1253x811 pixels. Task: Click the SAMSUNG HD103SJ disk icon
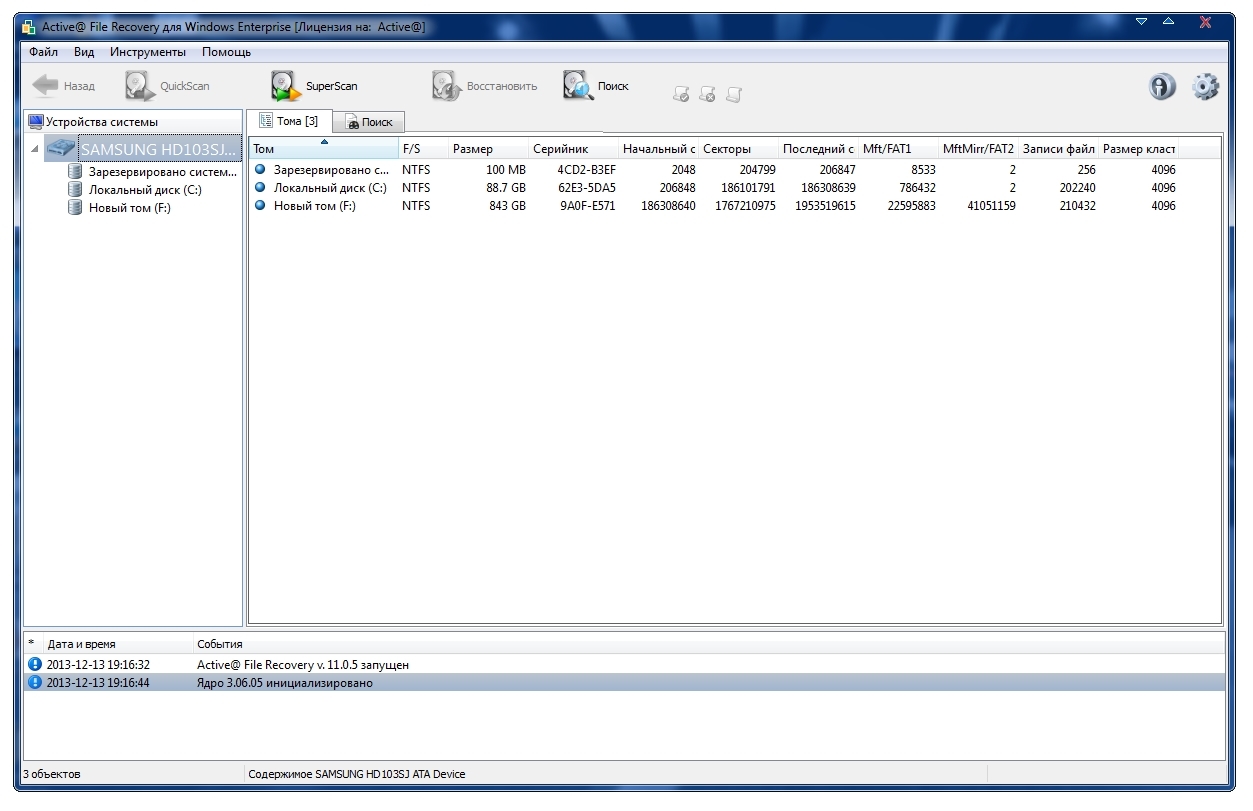click(x=62, y=149)
